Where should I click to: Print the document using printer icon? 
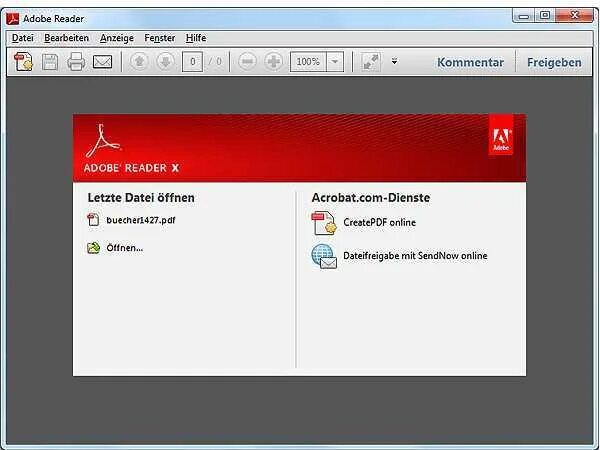(76, 62)
